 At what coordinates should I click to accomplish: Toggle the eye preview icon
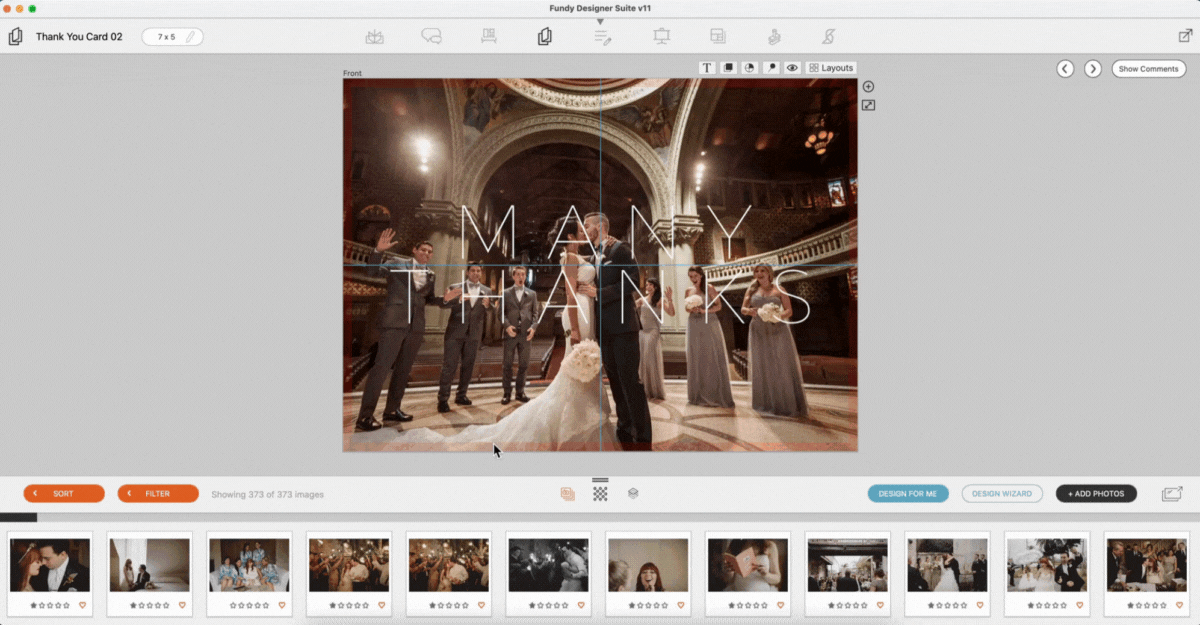(792, 68)
